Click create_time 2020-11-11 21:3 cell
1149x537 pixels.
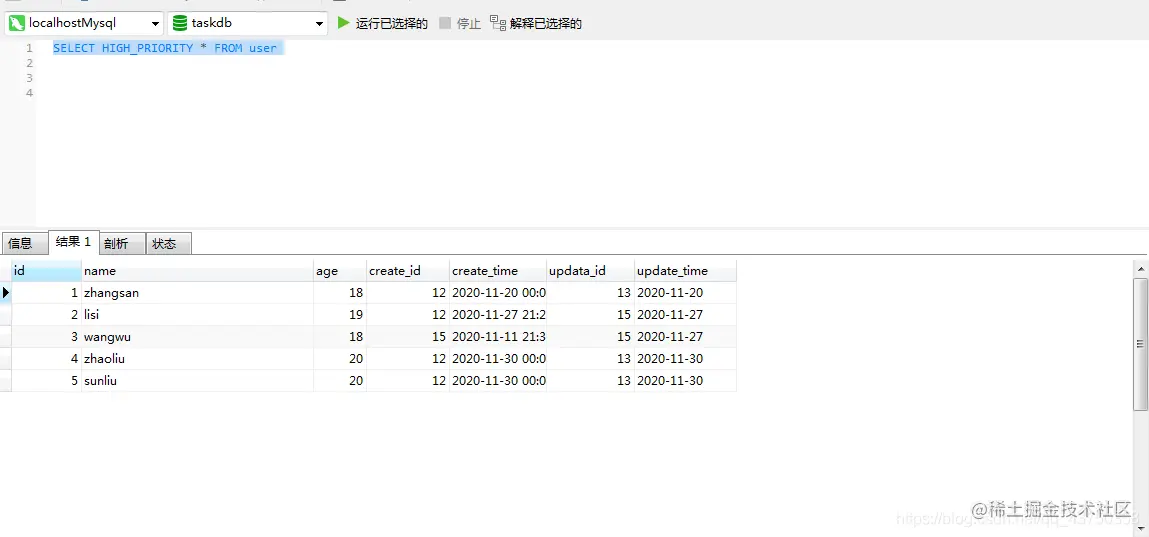pyautogui.click(x=498, y=337)
